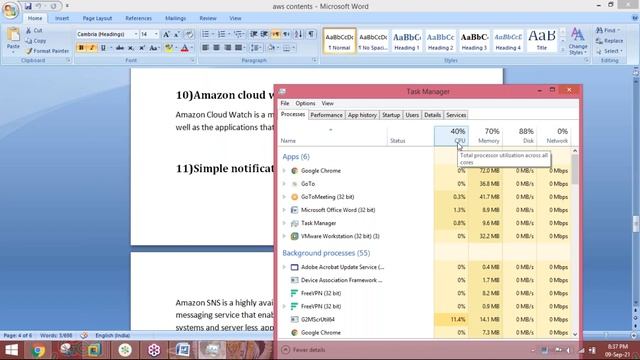
Task: Expand the VMware Workstation row
Action: pyautogui.click(x=284, y=236)
